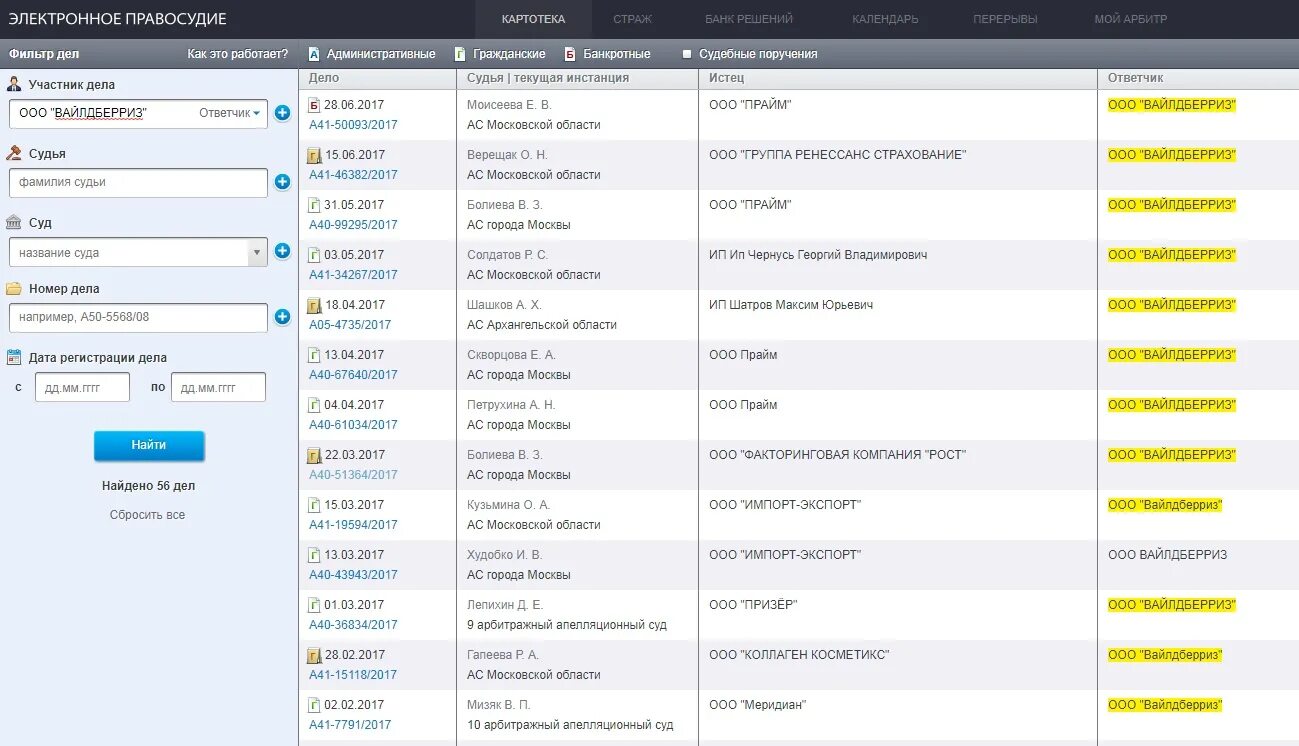This screenshot has width=1299, height=746.
Task: Click the civil icon dated 15.03.2017
Action: click(x=314, y=505)
